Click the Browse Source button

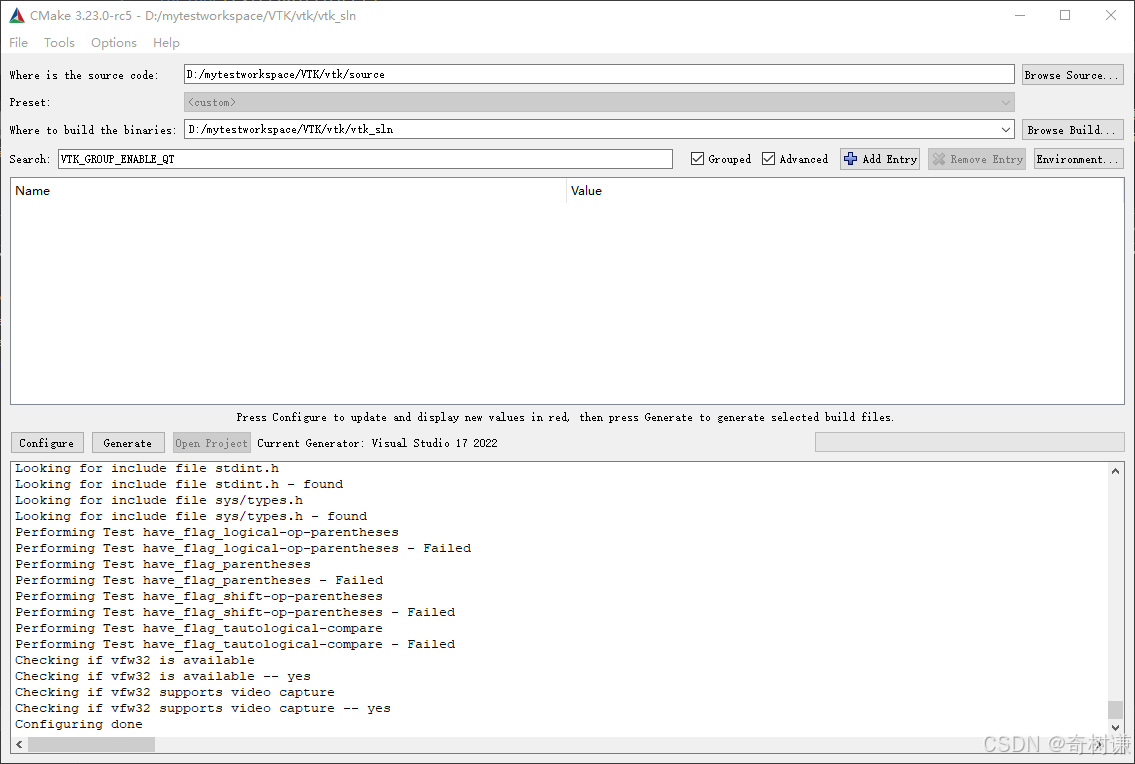[x=1073, y=75]
